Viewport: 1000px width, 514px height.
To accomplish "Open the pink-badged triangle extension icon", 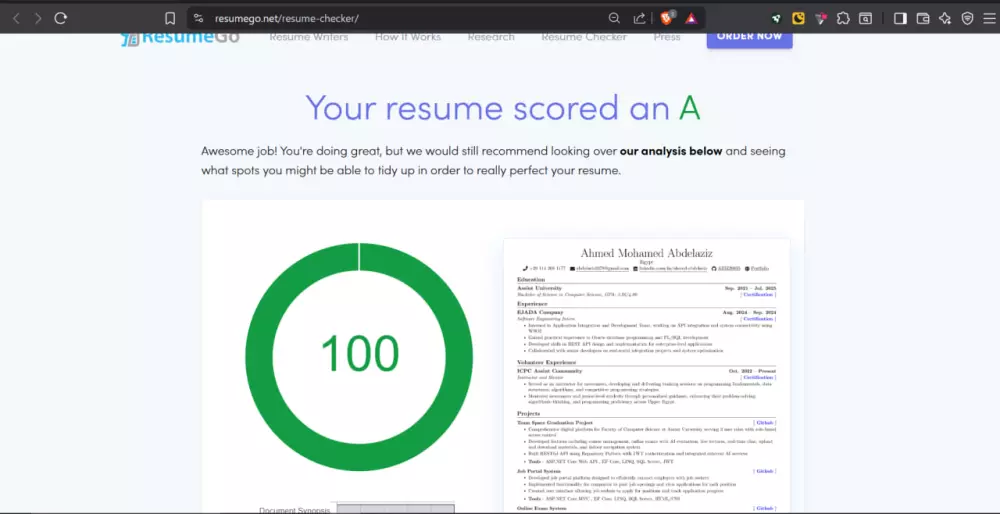I will pyautogui.click(x=821, y=18).
